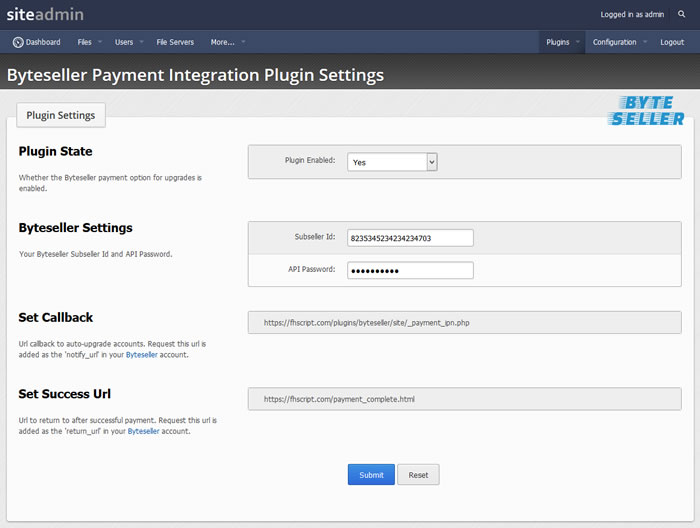Click the 'Plugin Enabled:' label

coord(310,160)
